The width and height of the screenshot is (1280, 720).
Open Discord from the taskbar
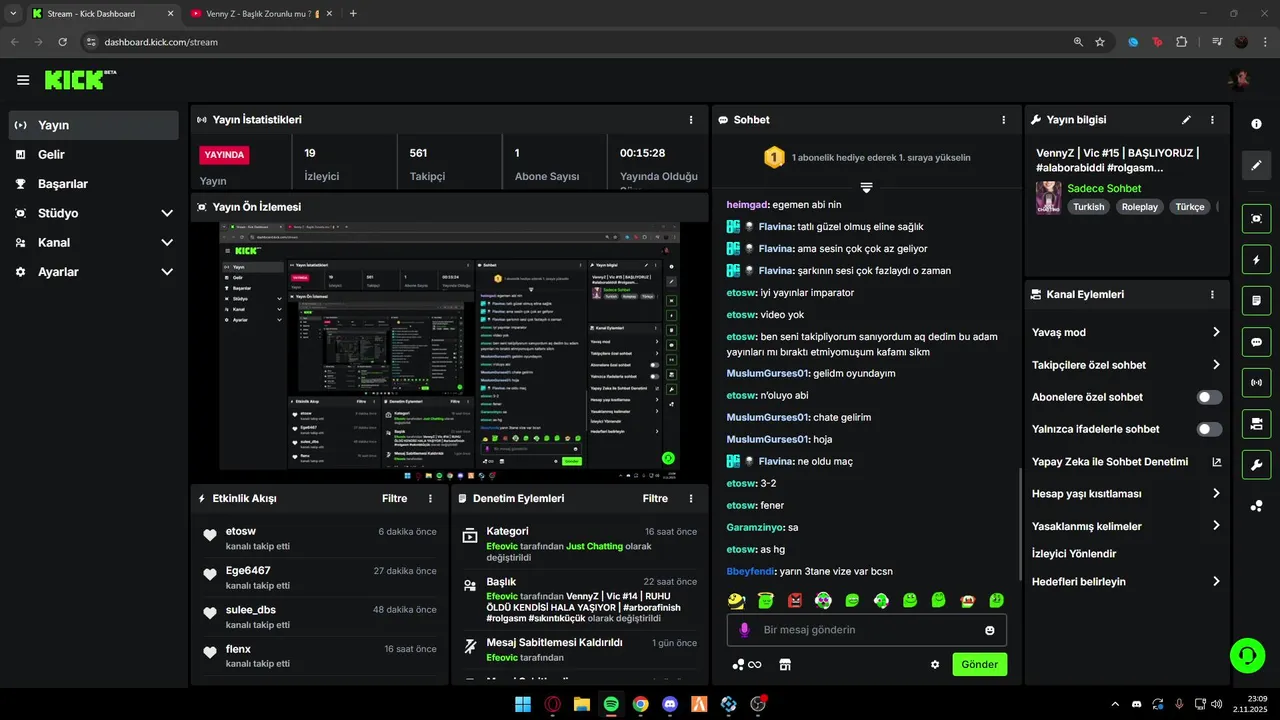point(670,704)
